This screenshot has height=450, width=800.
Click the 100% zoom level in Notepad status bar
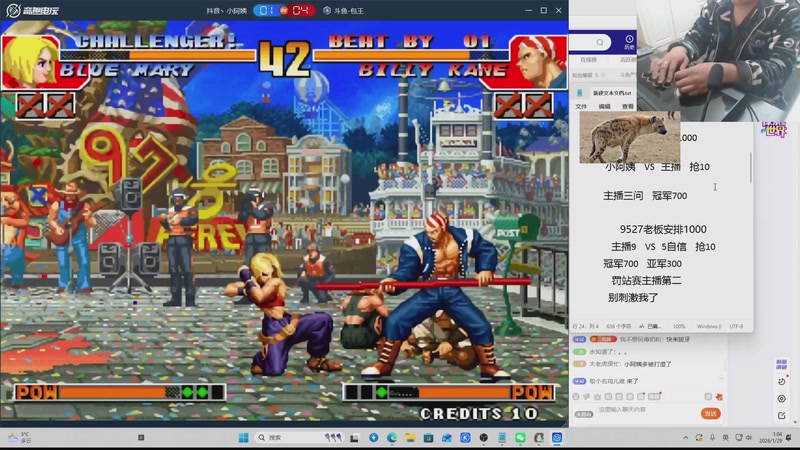[x=679, y=326]
